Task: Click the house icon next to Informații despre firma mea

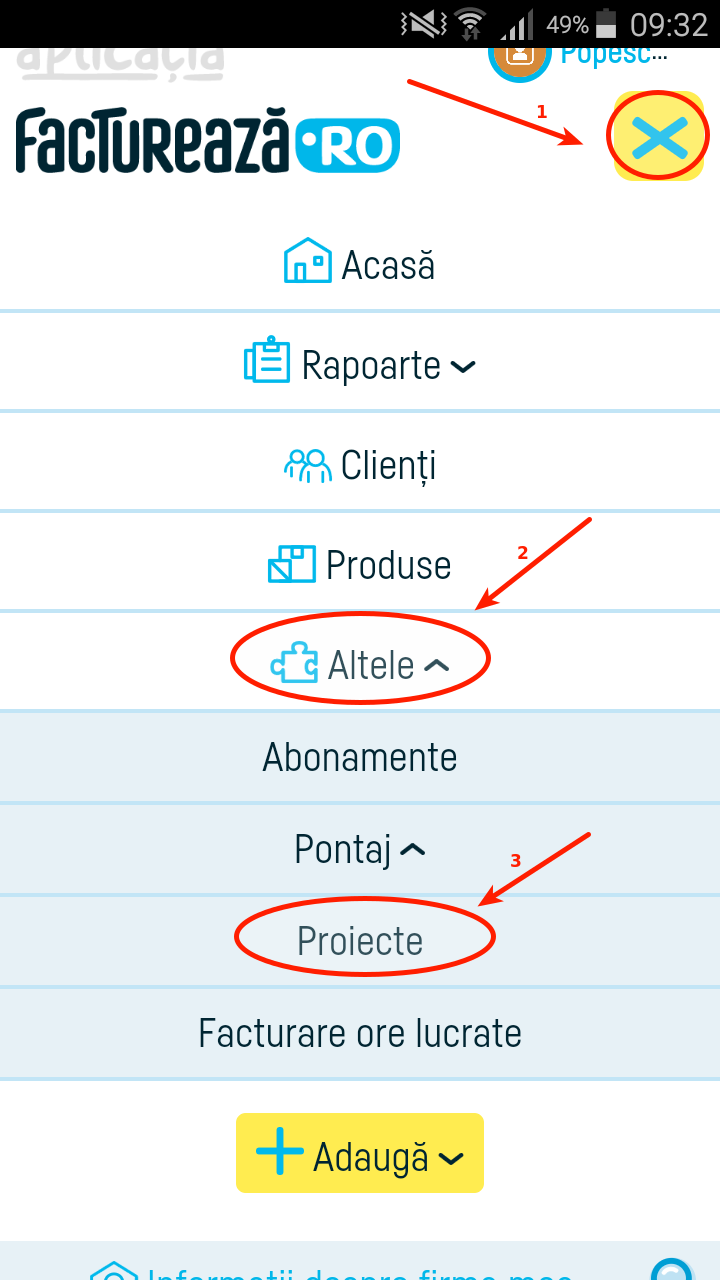Action: pos(115,1272)
